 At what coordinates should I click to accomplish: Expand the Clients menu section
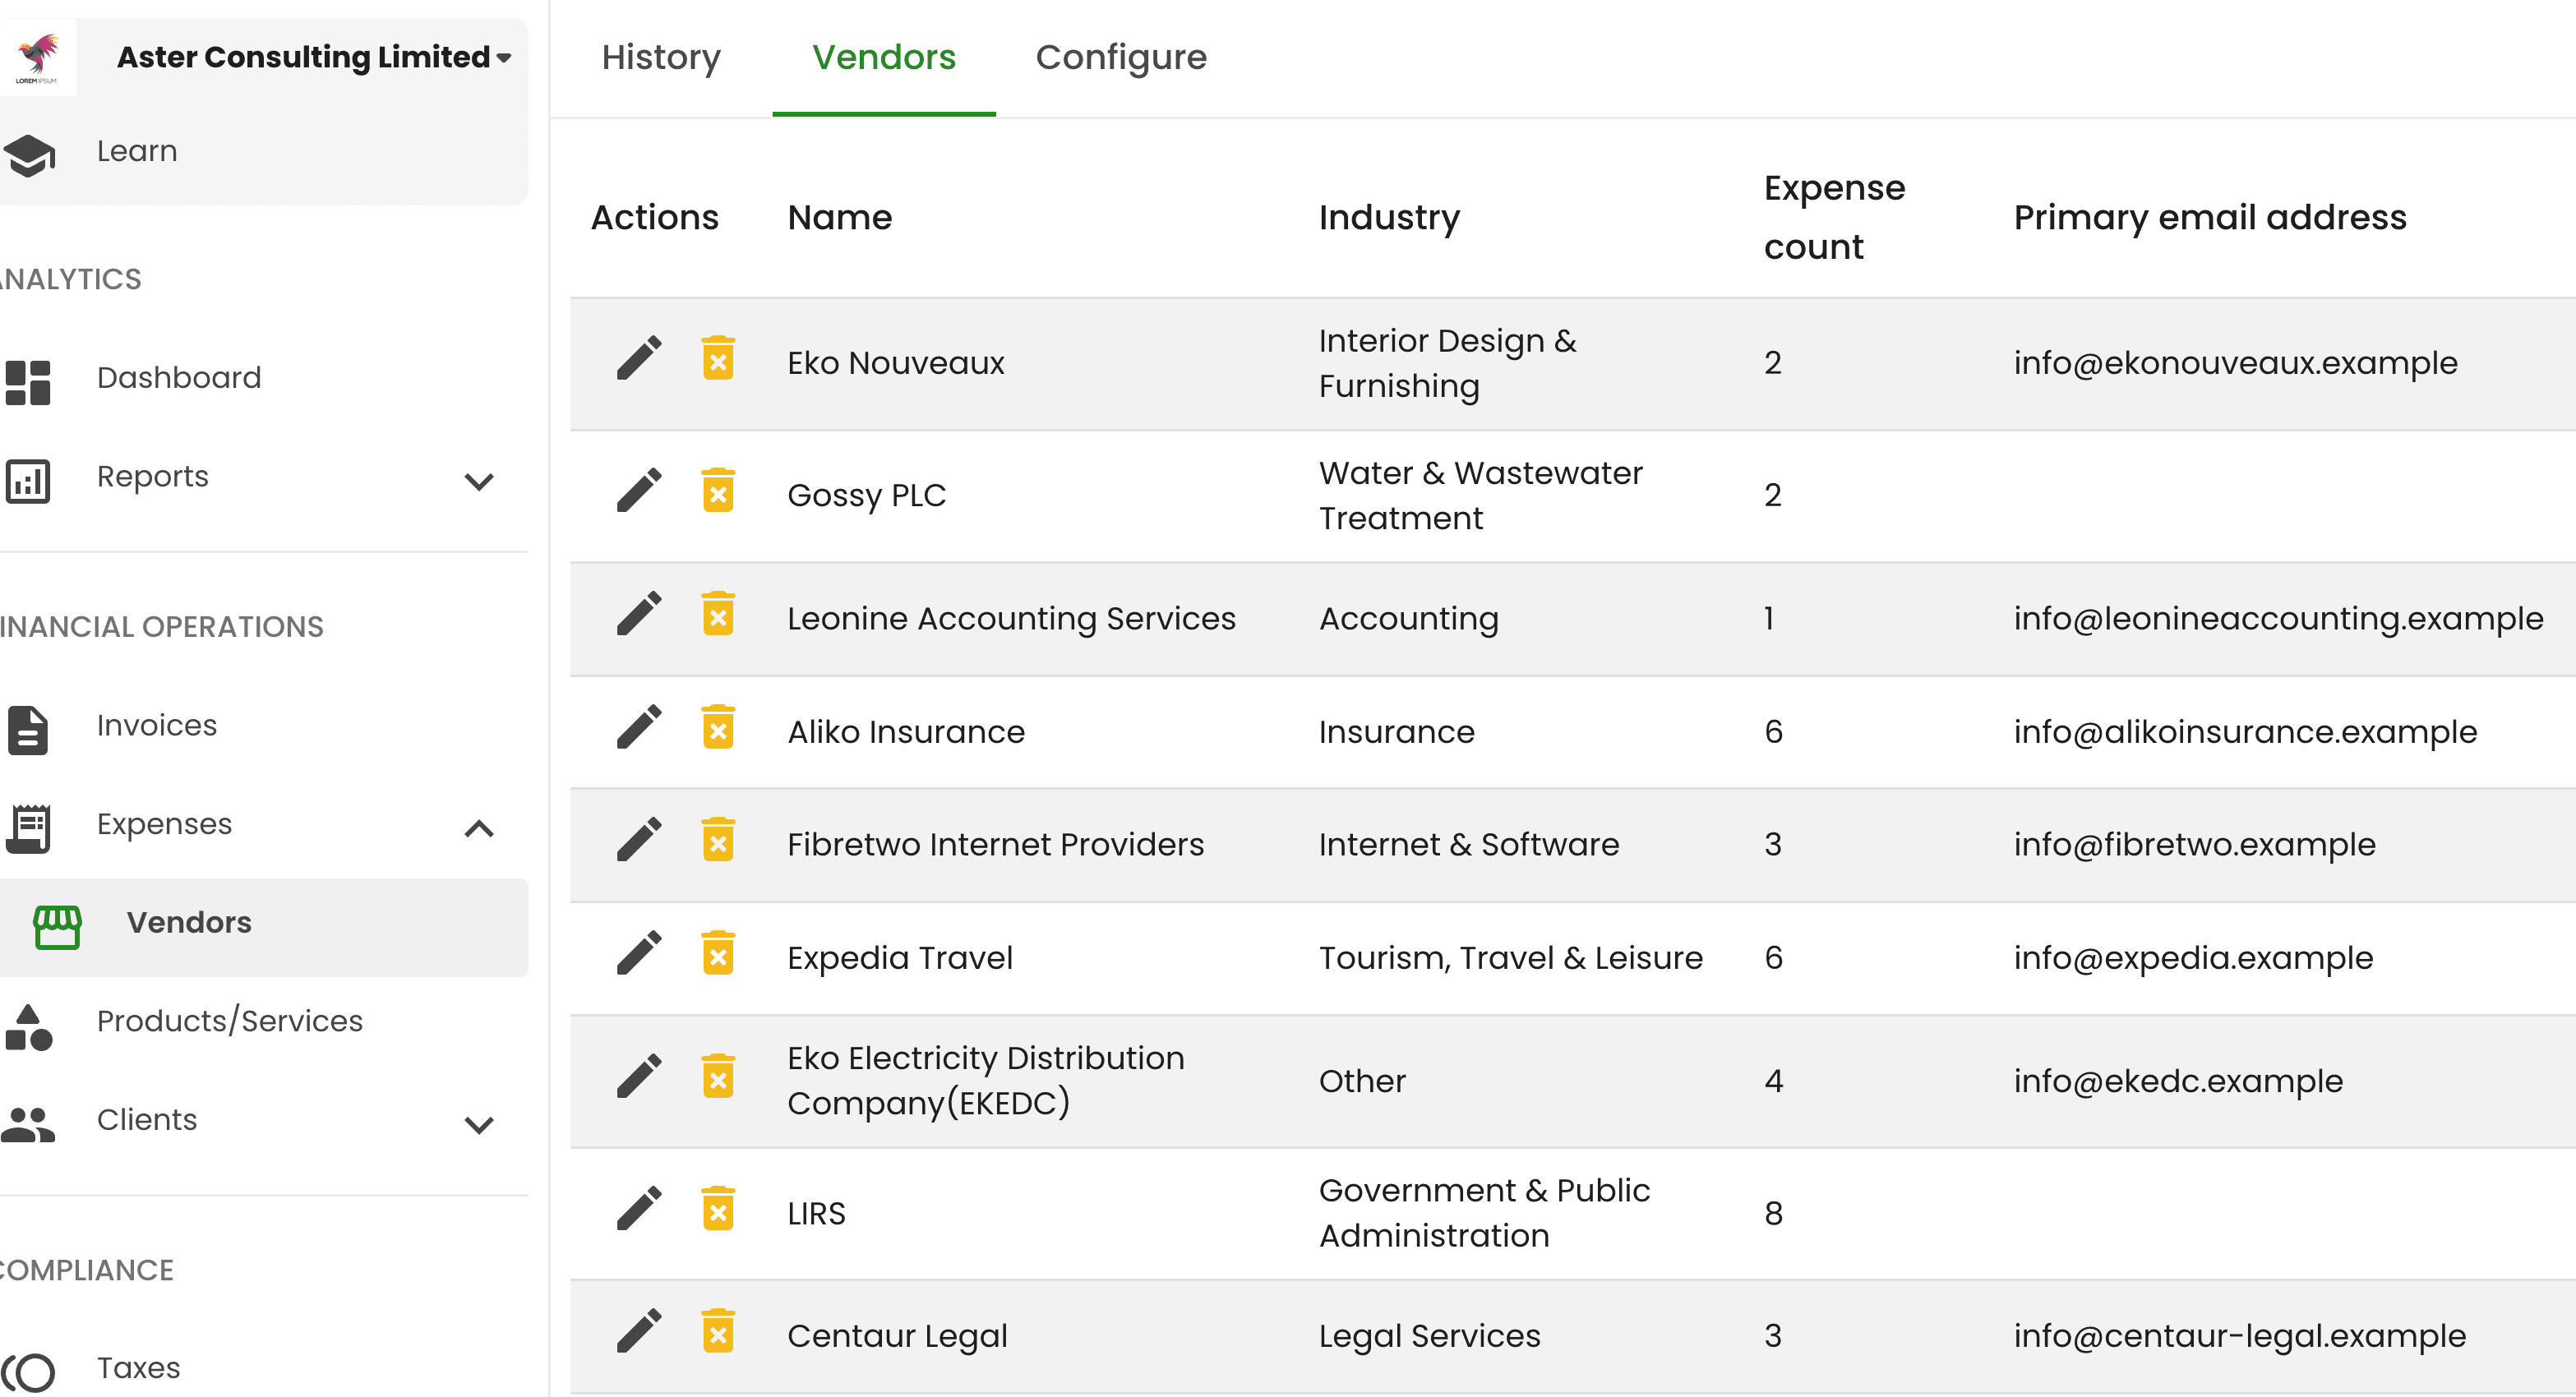(x=477, y=1120)
